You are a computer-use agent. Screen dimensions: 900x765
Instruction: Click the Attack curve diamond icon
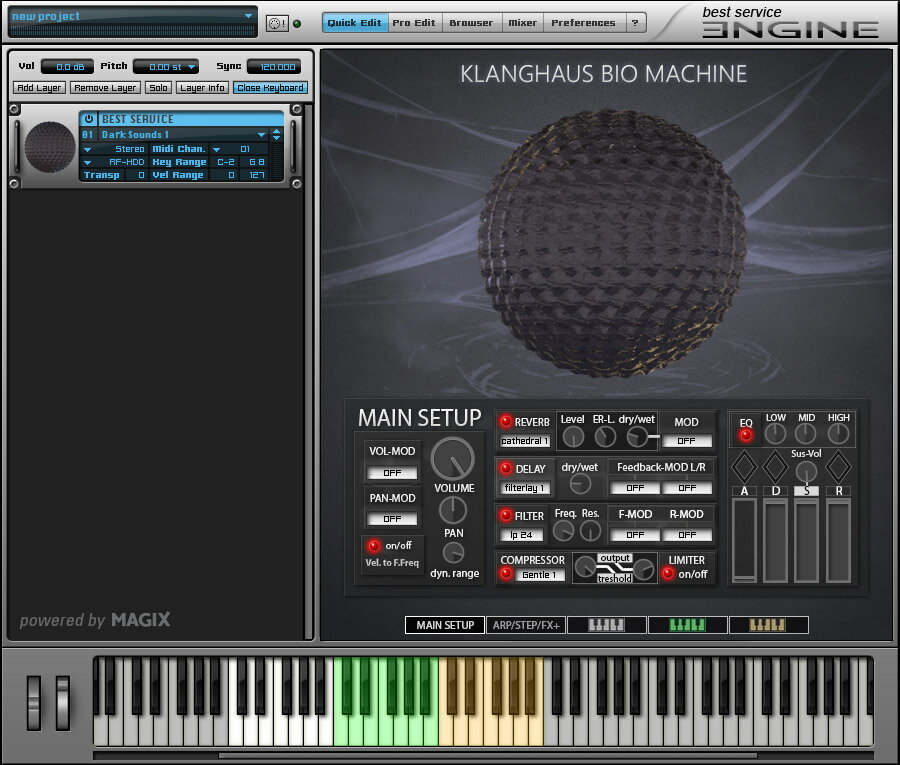tap(744, 466)
